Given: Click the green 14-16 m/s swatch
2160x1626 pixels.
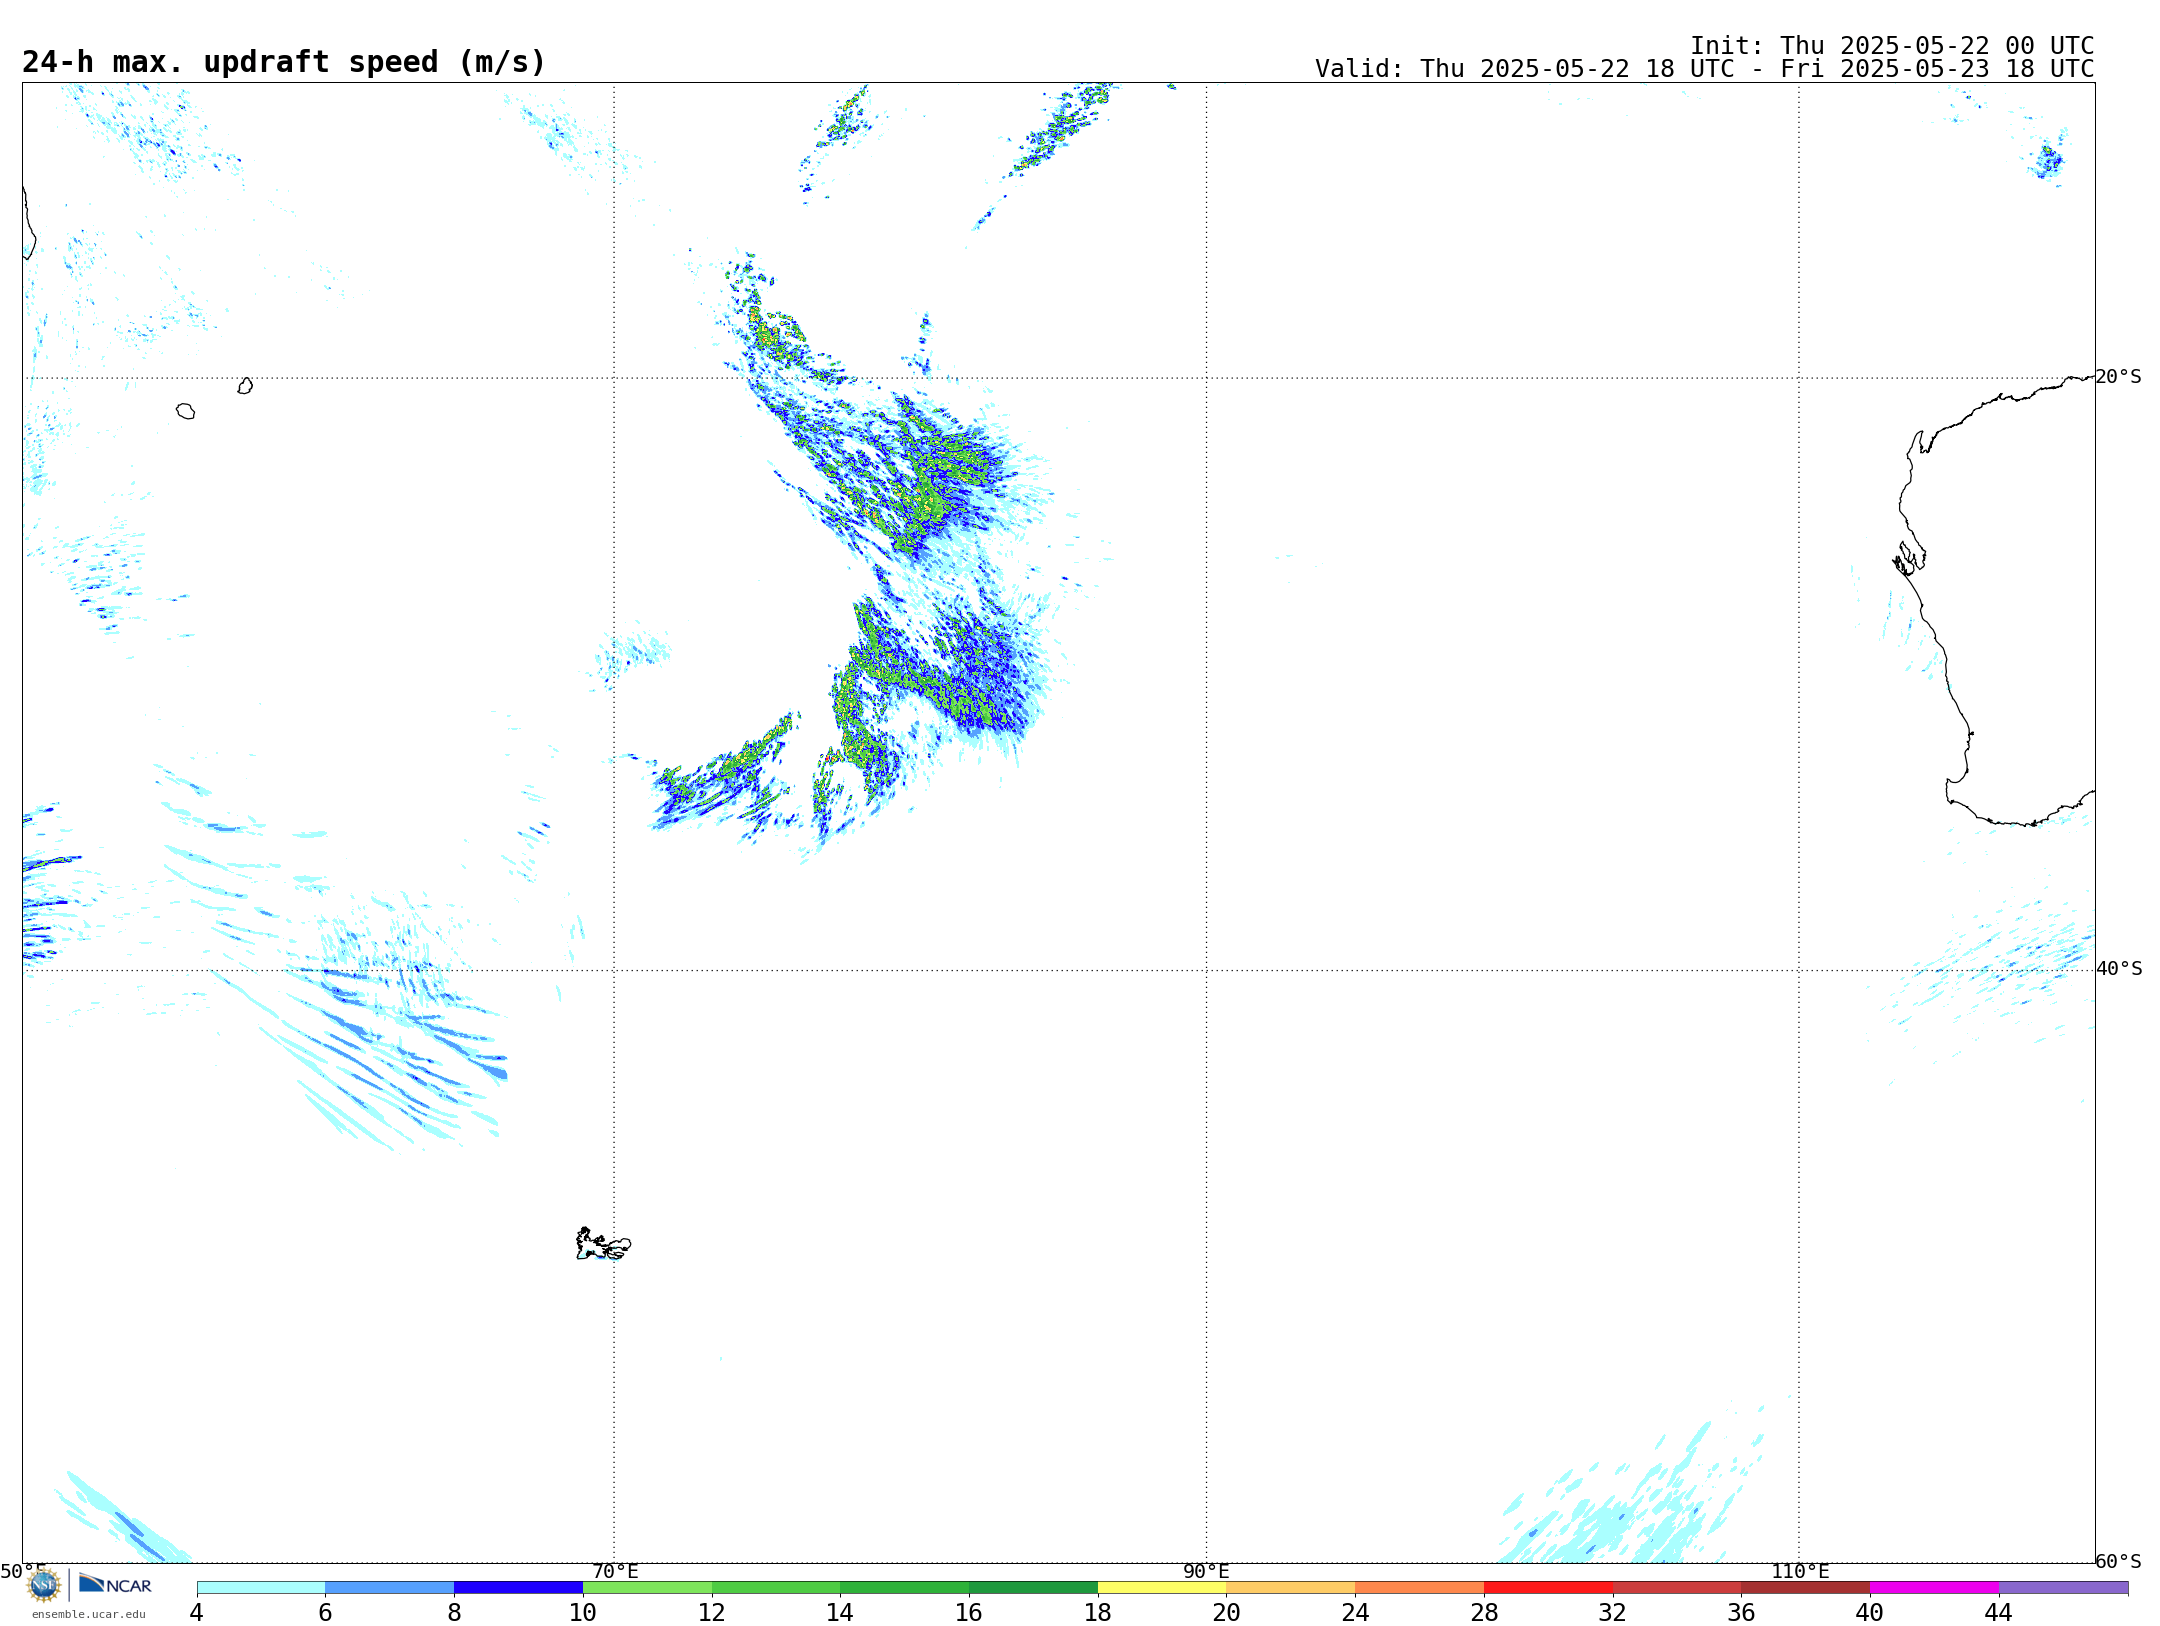Looking at the screenshot, I should point(905,1588).
